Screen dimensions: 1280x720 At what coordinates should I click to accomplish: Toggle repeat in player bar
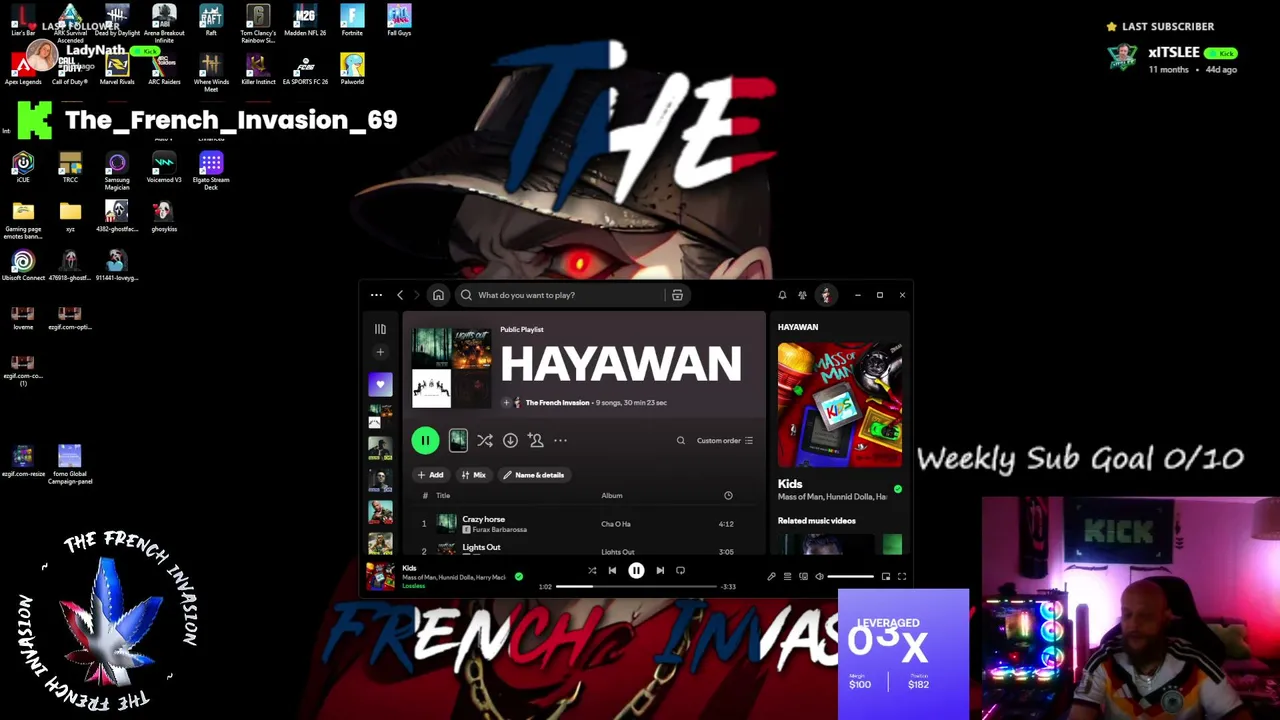[x=680, y=570]
